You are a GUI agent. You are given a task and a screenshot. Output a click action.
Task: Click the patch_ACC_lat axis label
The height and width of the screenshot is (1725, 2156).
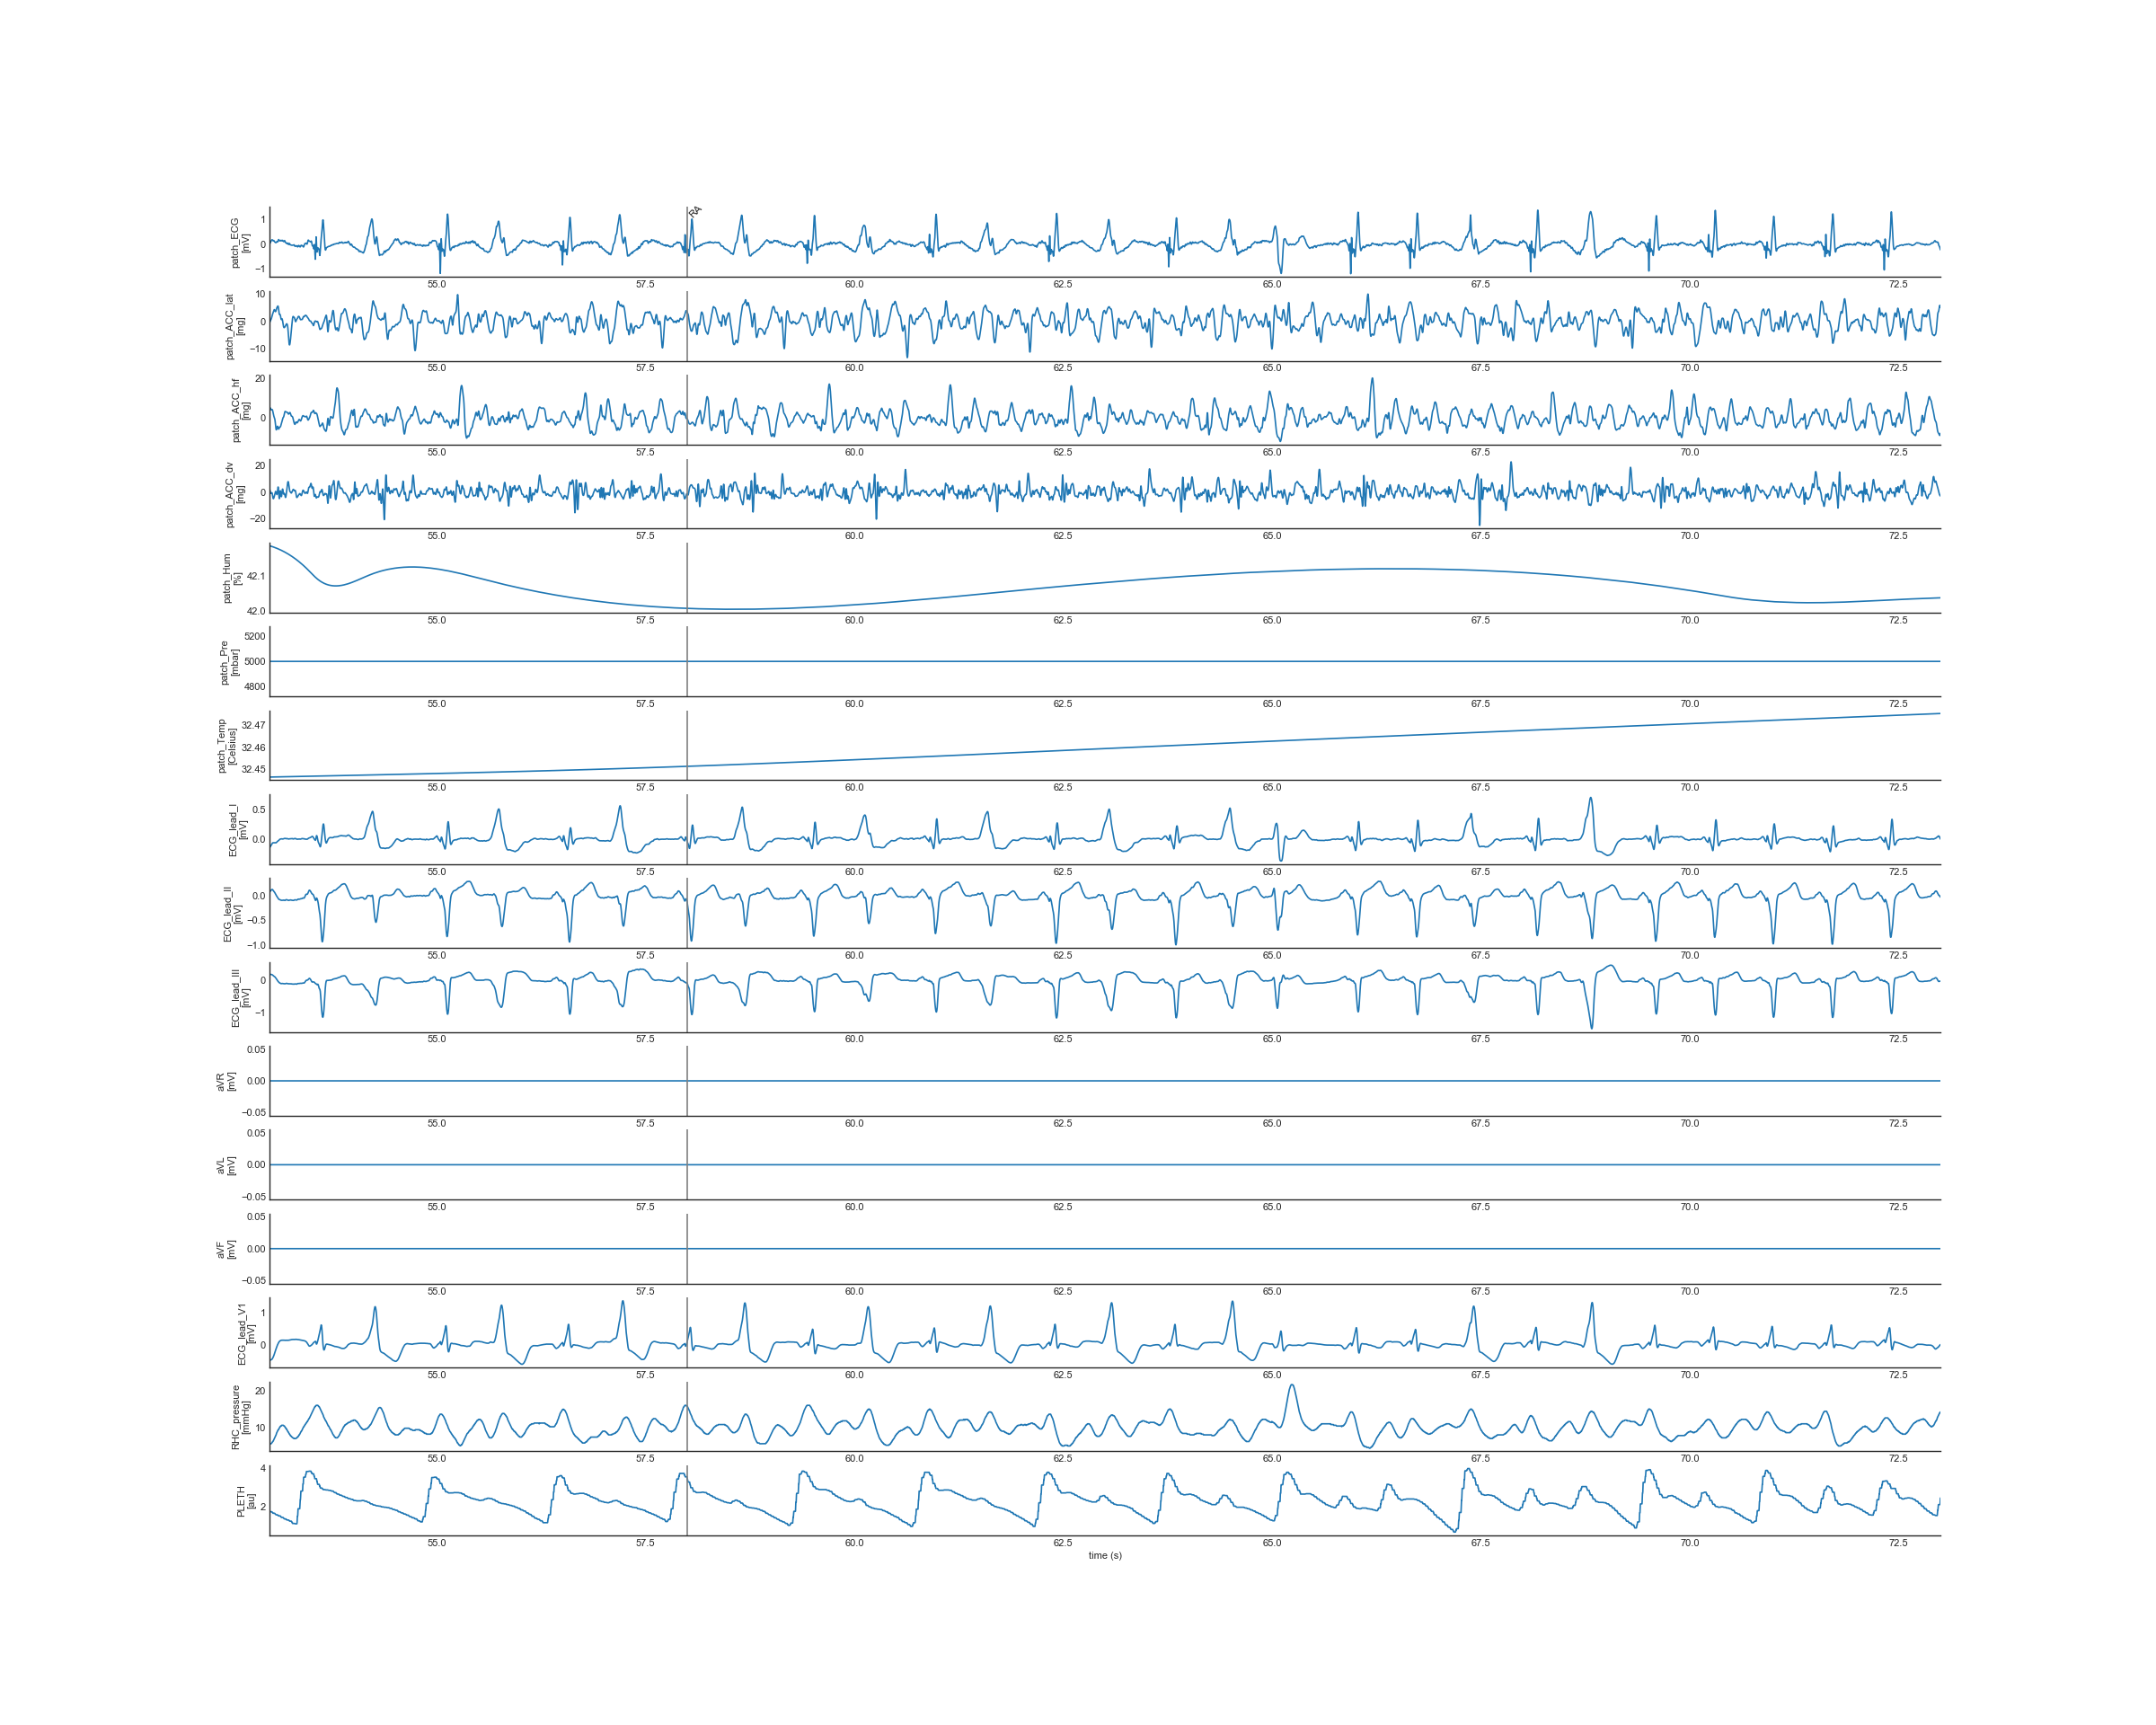(x=234, y=327)
